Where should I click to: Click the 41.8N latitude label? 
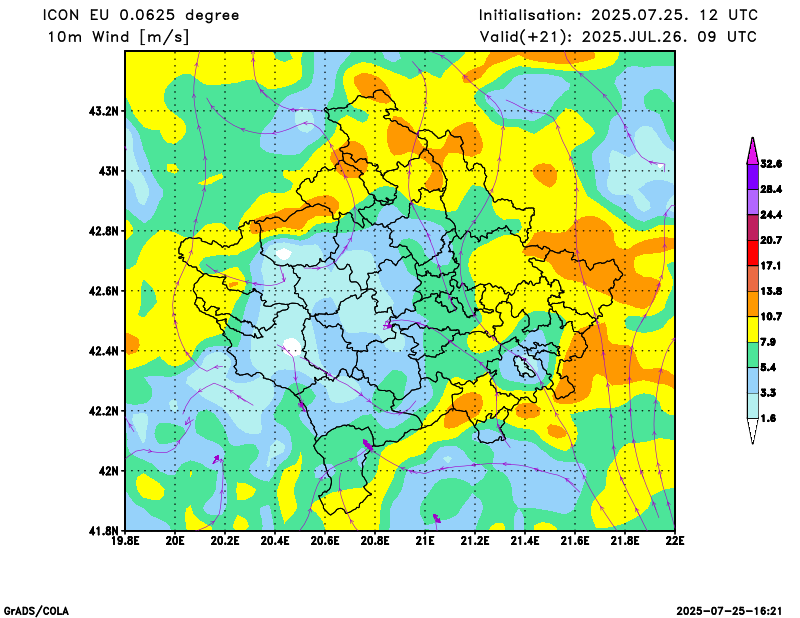pyautogui.click(x=104, y=530)
